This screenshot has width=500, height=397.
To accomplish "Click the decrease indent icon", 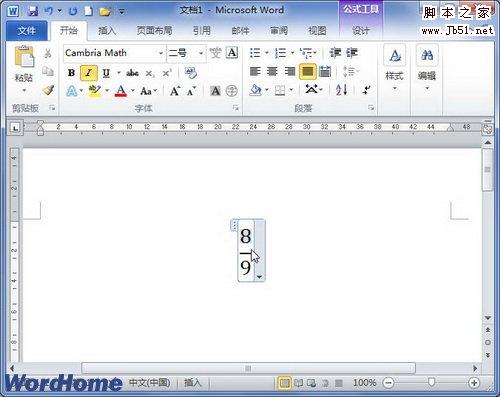I will [335, 53].
